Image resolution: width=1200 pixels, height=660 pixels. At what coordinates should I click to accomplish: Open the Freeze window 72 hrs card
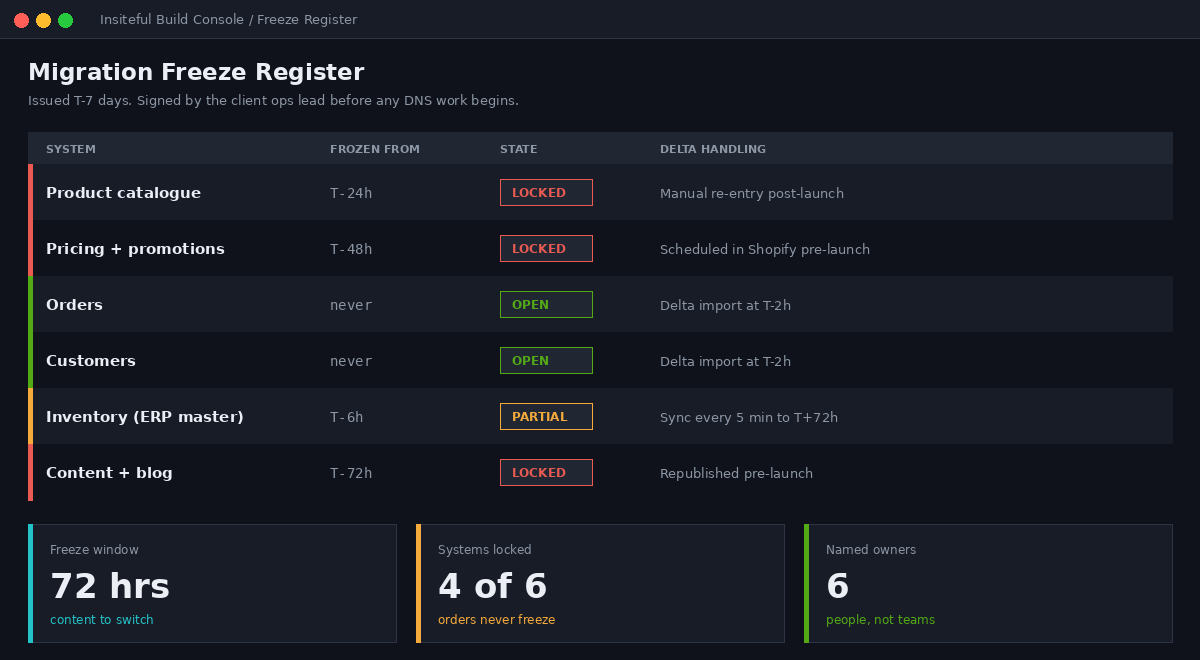[x=212, y=583]
